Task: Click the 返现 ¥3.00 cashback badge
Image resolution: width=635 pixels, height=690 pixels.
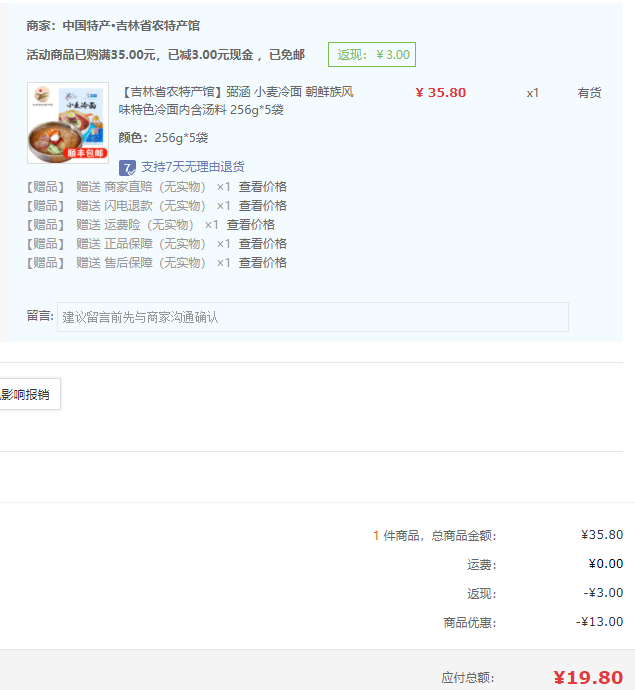Action: (x=372, y=55)
